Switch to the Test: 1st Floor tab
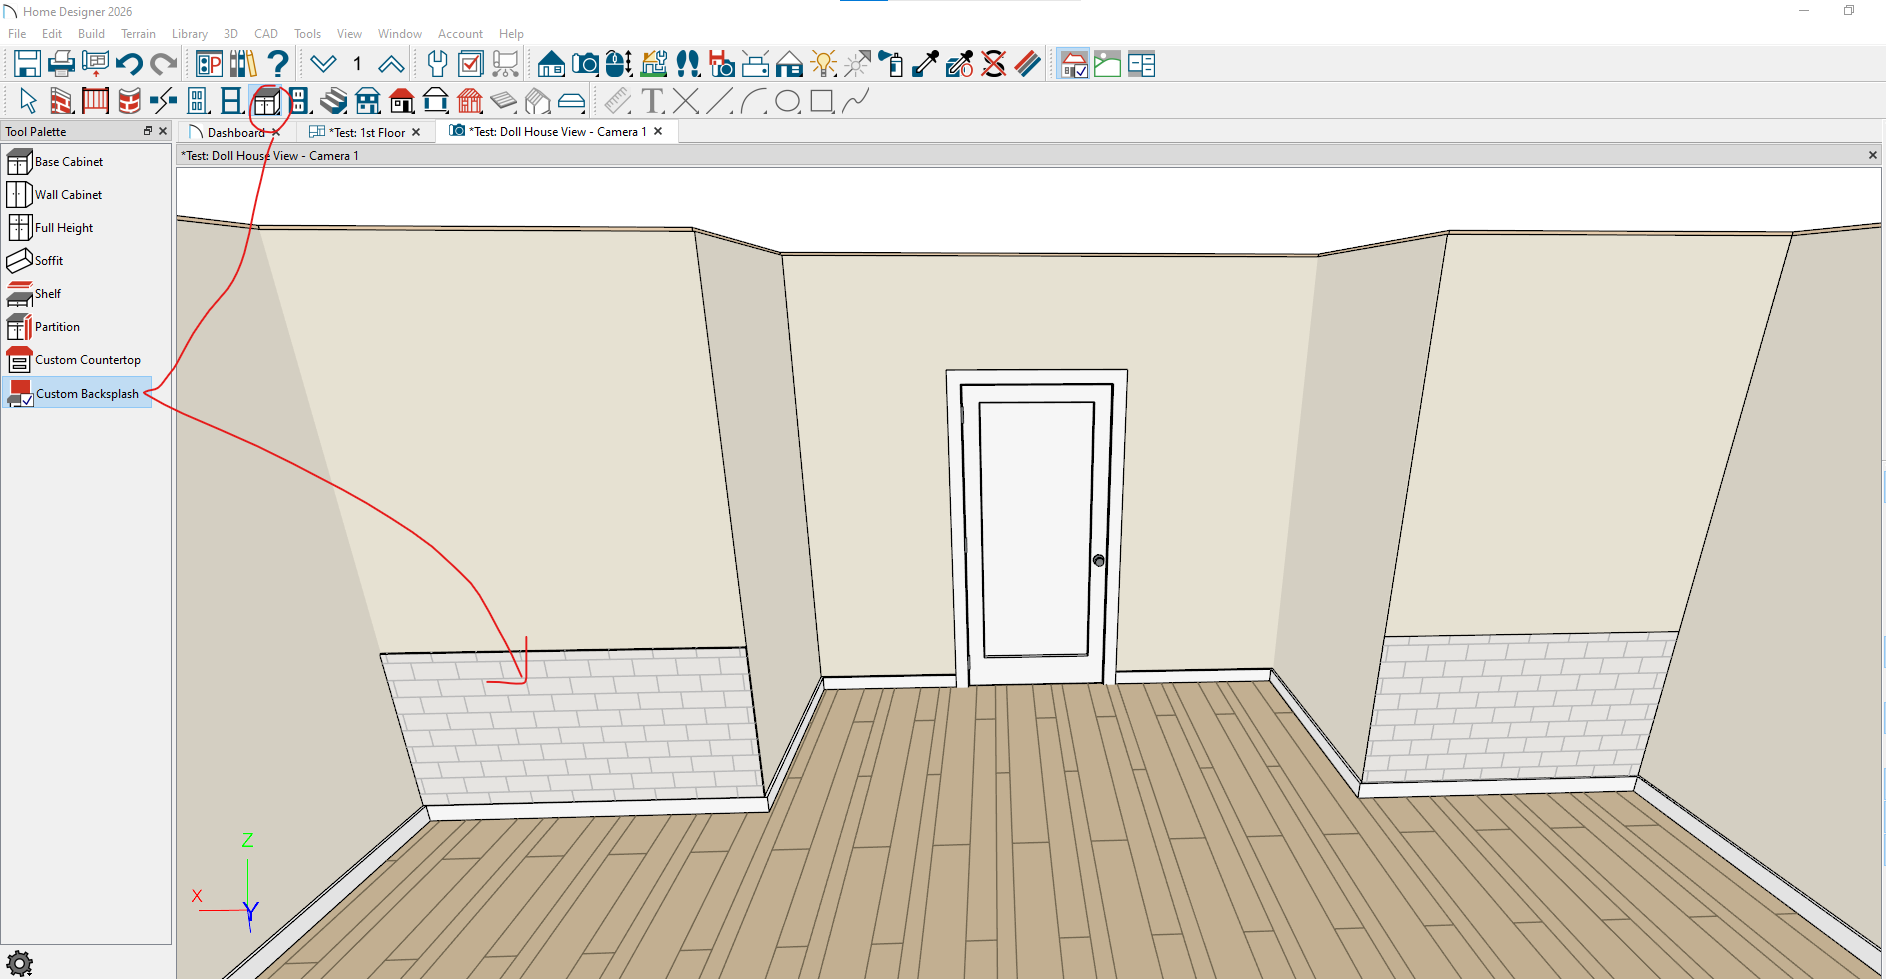The width and height of the screenshot is (1886, 979). (367, 132)
